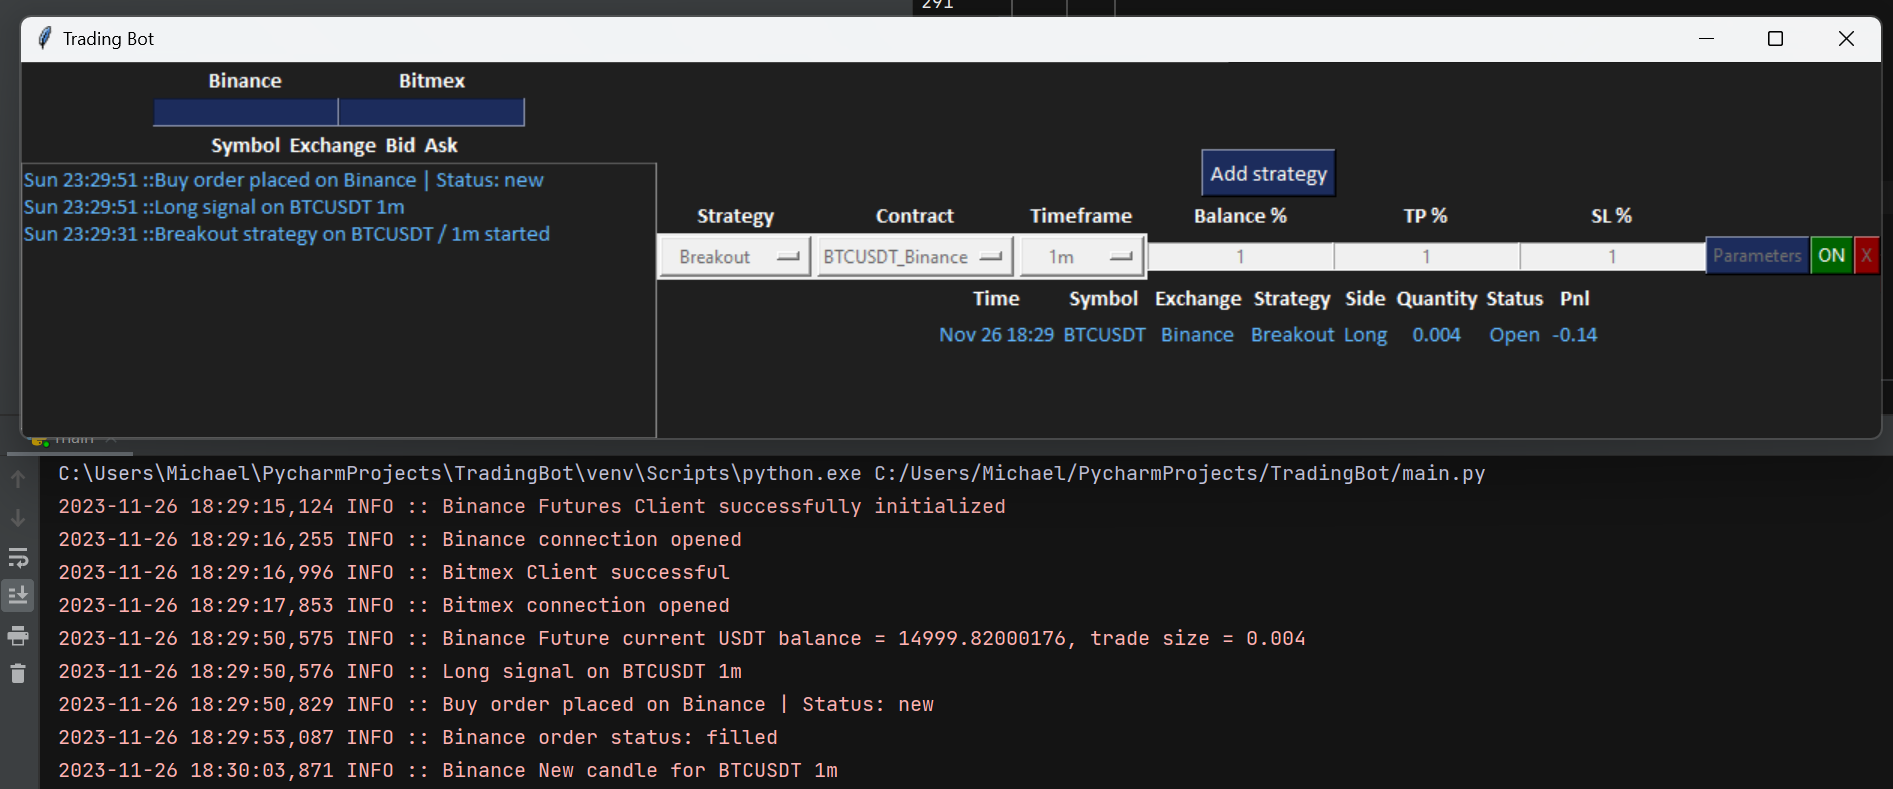Click the USDT balance console line

pyautogui.click(x=682, y=638)
